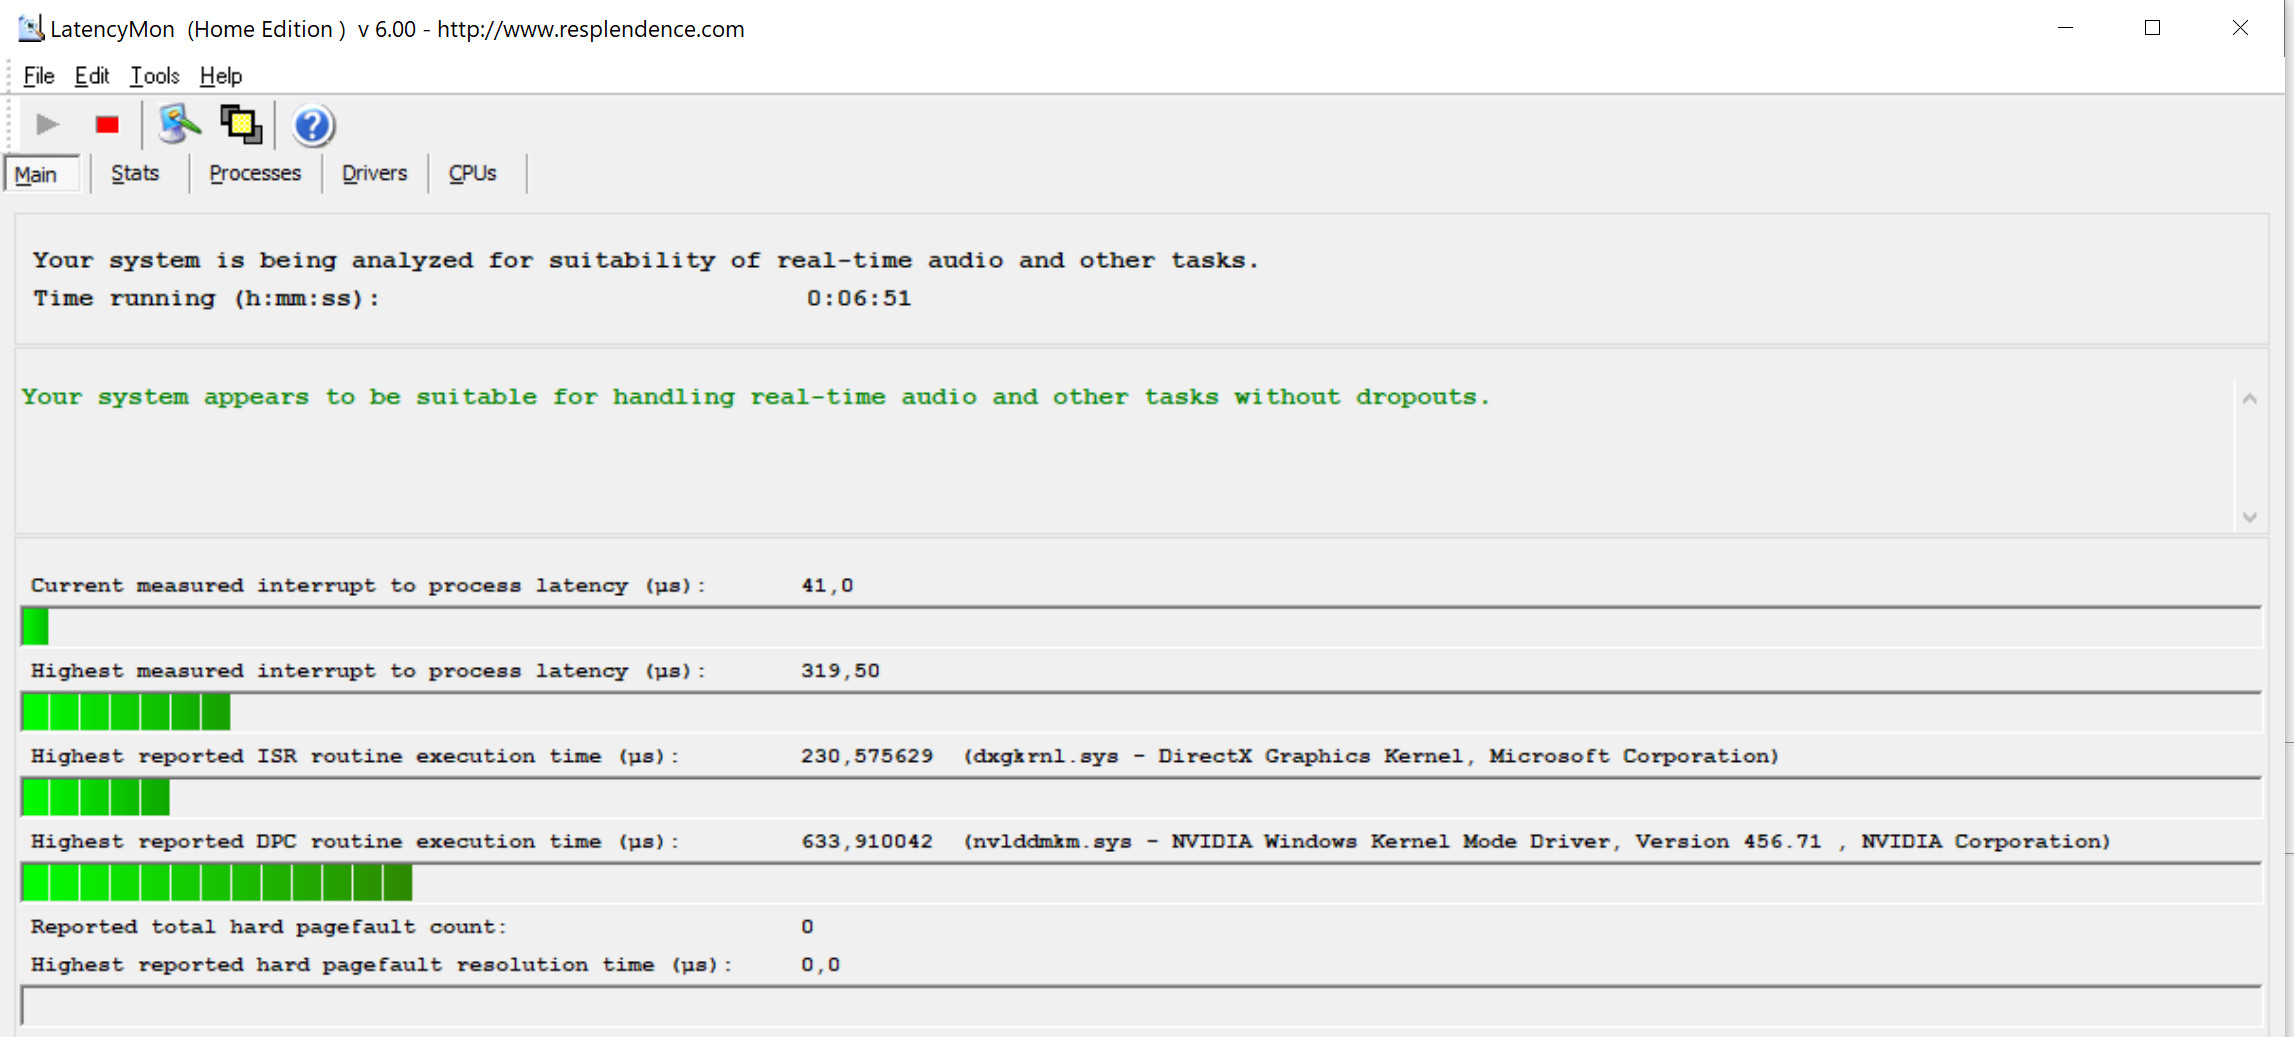Close the LatencyMon window
2294x1037 pixels.
(x=2240, y=28)
